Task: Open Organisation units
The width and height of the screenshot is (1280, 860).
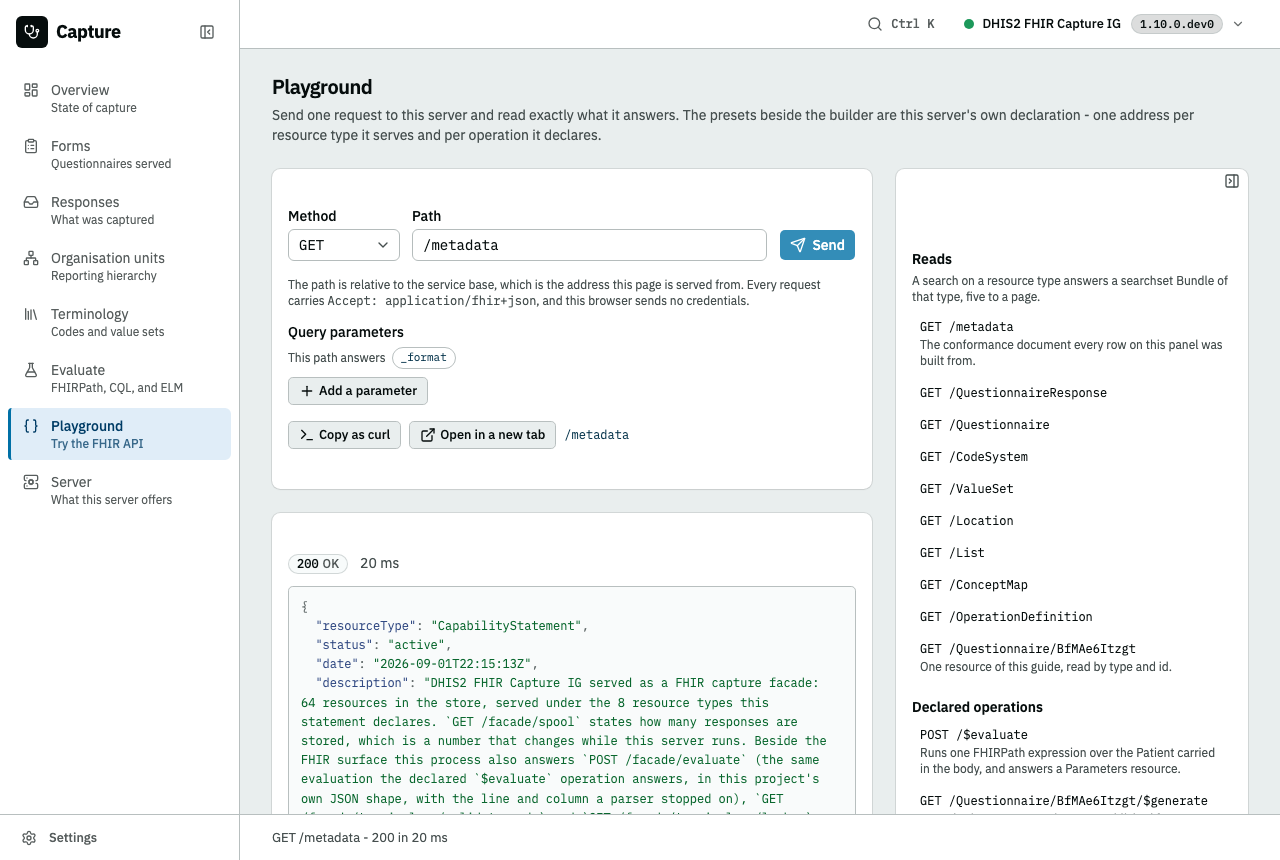Action: coord(119,266)
